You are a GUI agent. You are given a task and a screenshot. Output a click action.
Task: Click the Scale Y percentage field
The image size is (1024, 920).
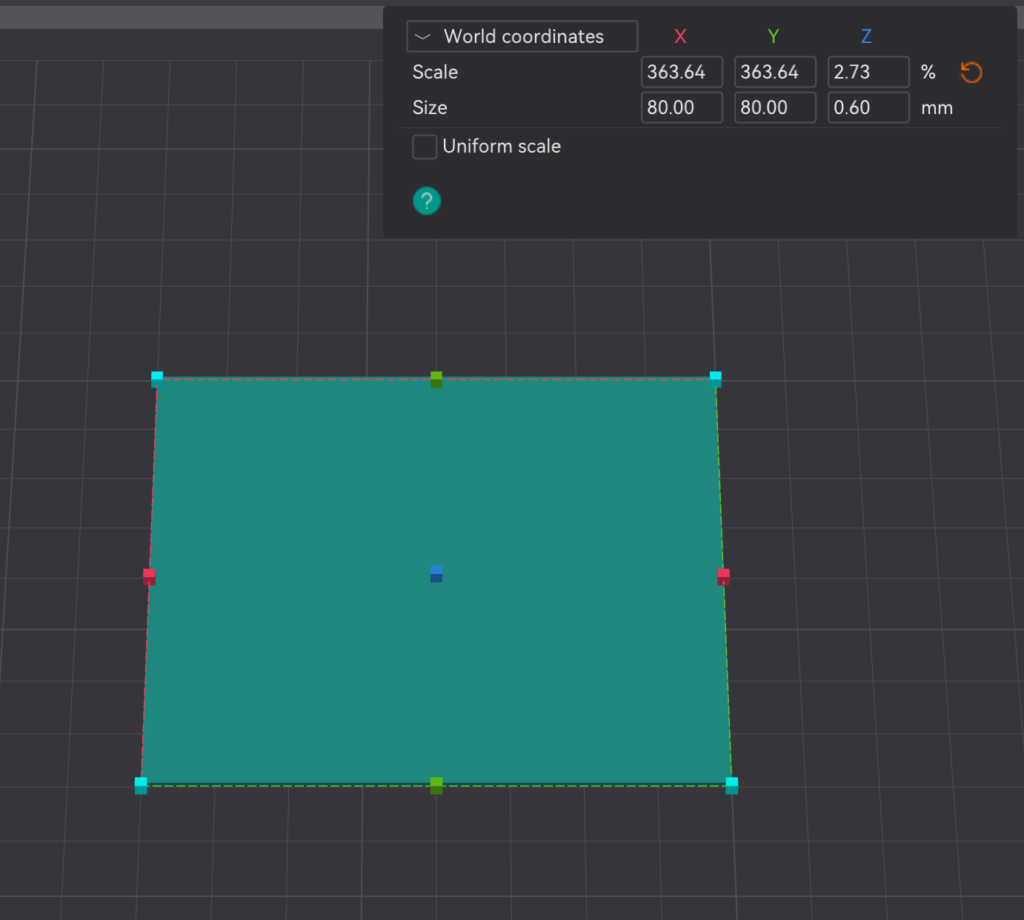pos(775,72)
